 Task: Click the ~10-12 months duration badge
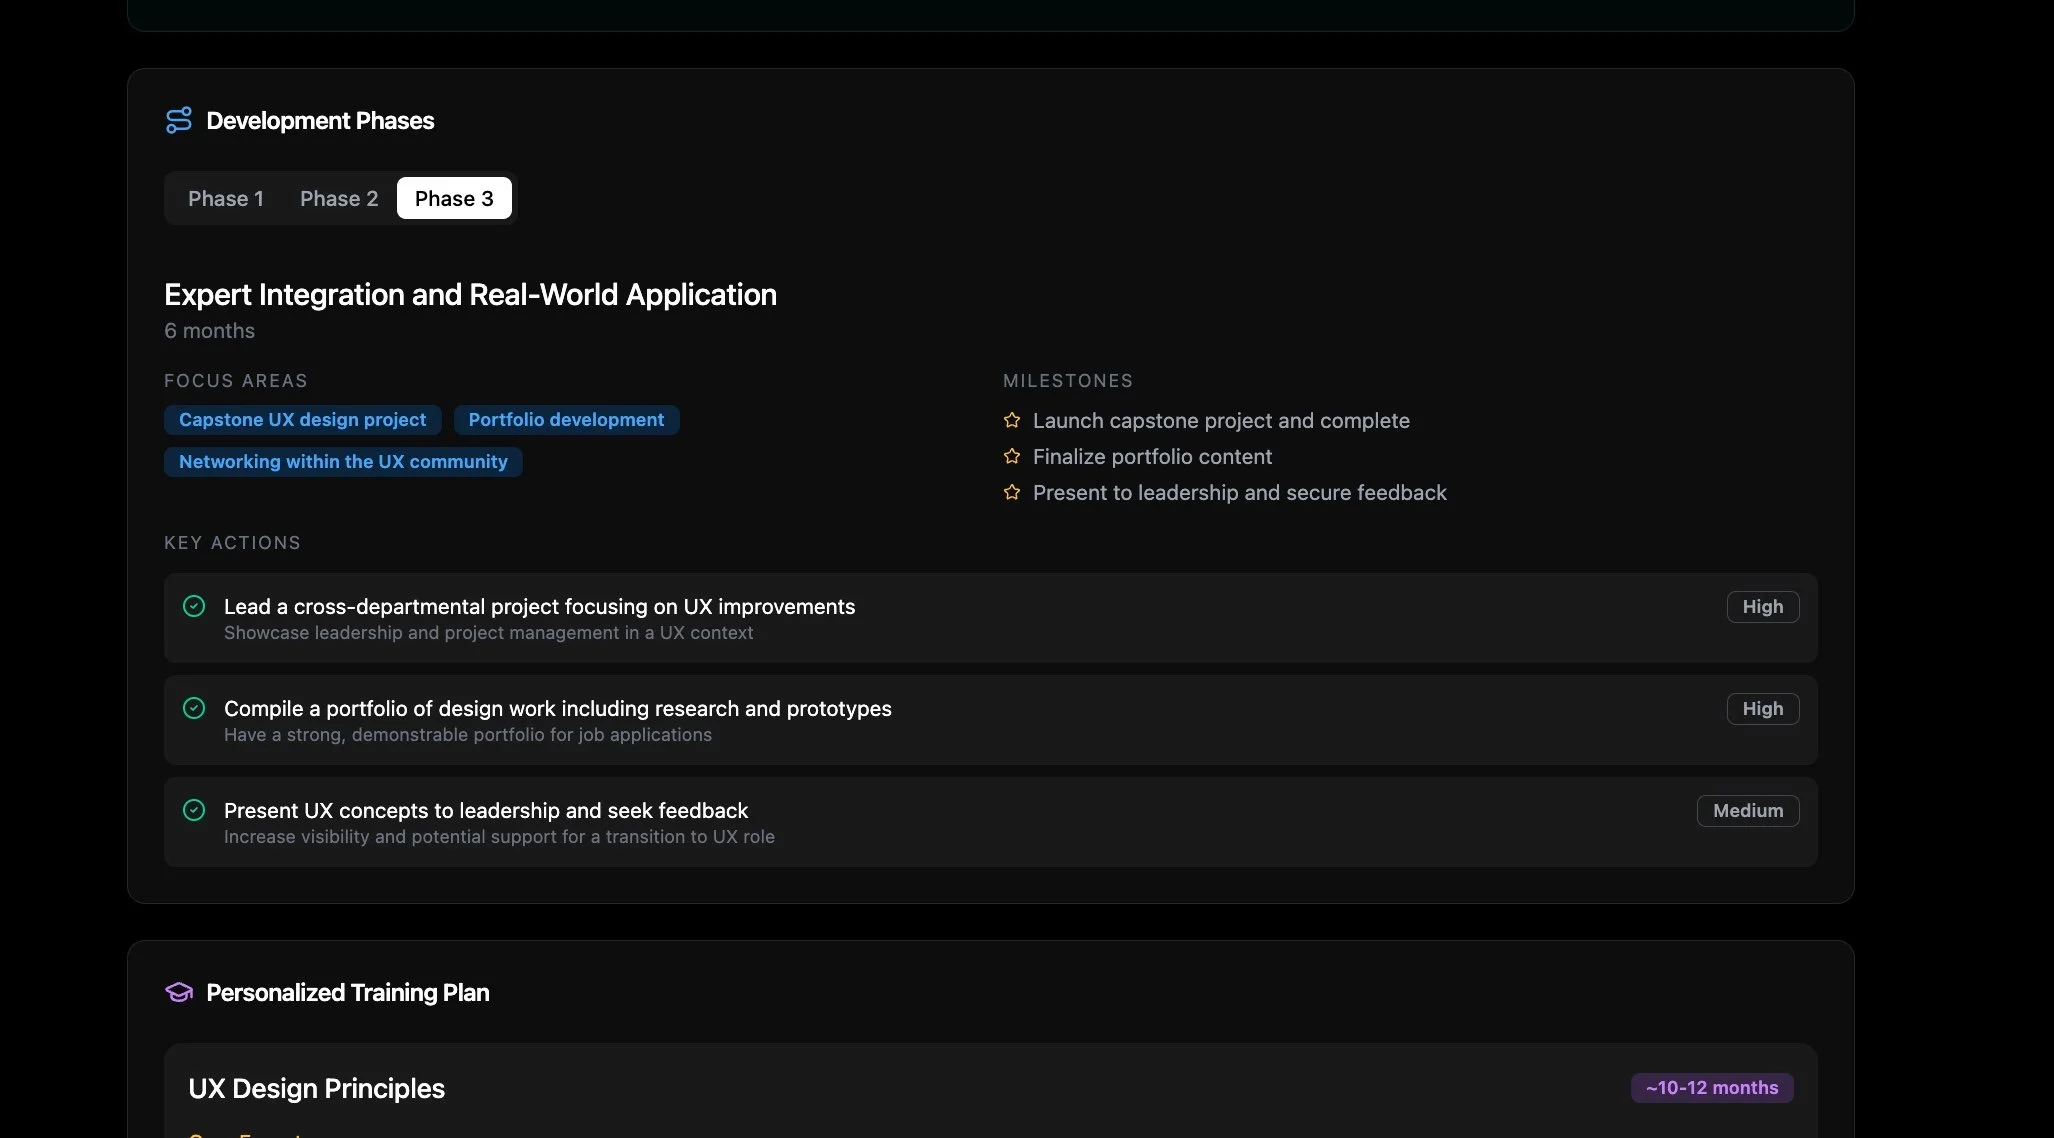pos(1711,1088)
